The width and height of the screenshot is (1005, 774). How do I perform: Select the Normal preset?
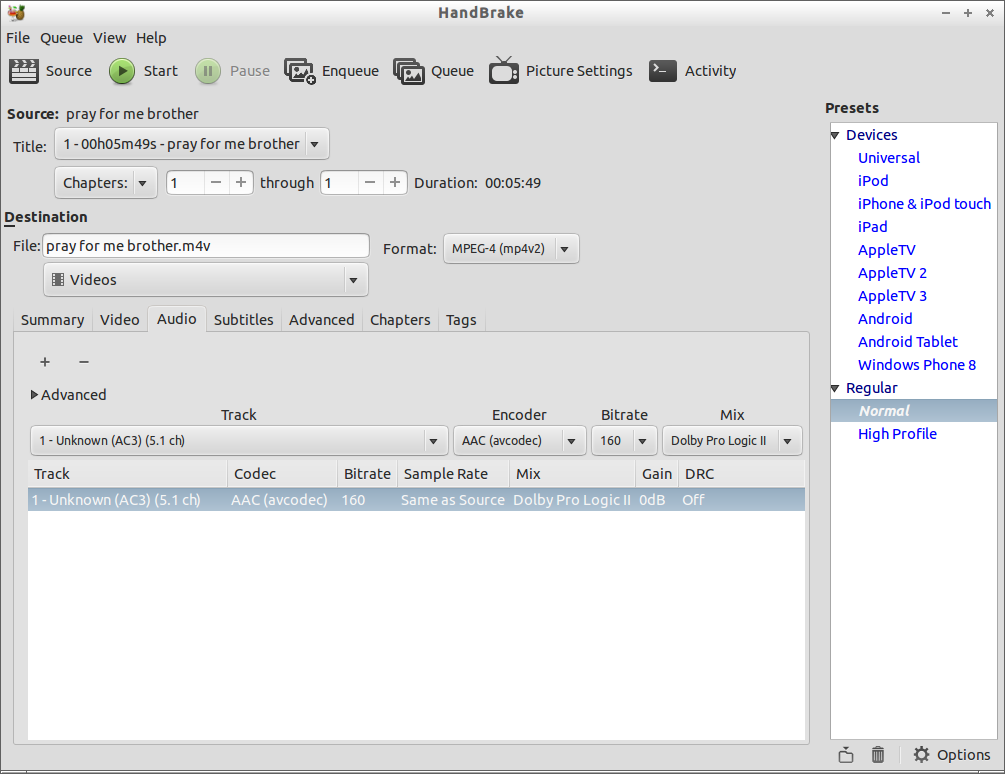[914, 411]
